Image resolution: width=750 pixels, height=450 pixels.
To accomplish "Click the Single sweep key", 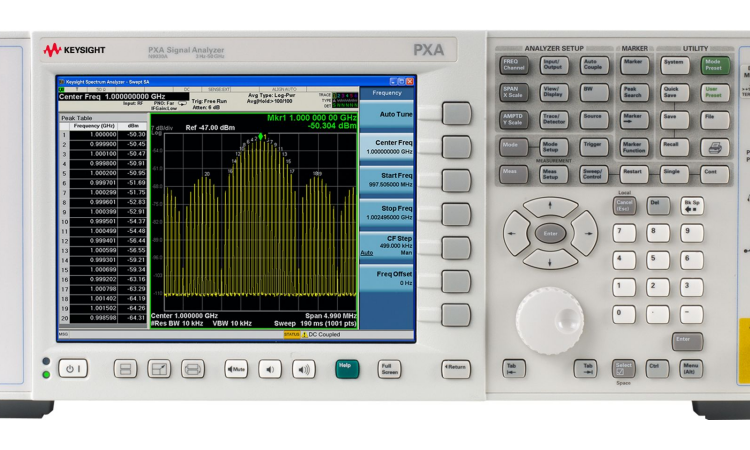I will point(674,175).
